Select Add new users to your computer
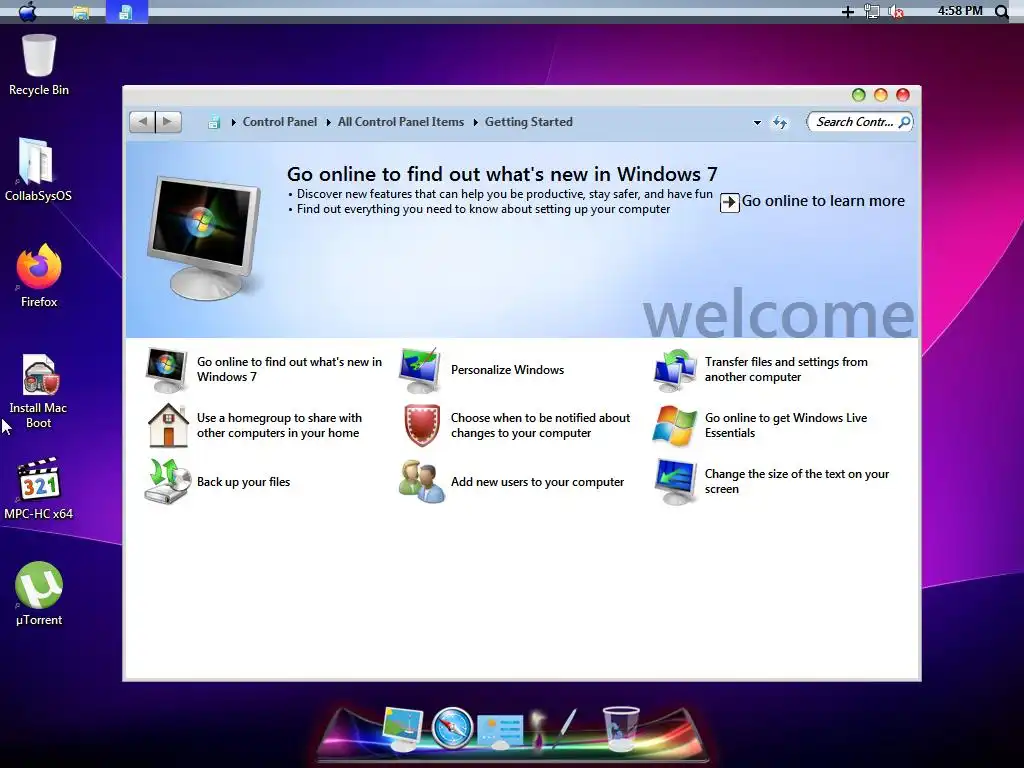The width and height of the screenshot is (1024, 768). [x=537, y=482]
